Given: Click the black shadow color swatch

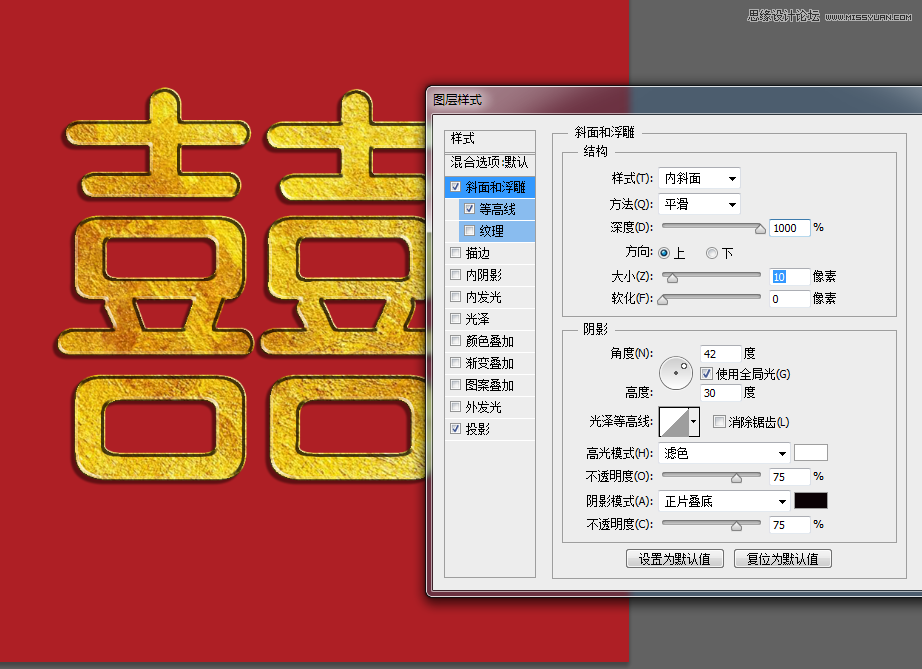Looking at the screenshot, I should click(811, 501).
